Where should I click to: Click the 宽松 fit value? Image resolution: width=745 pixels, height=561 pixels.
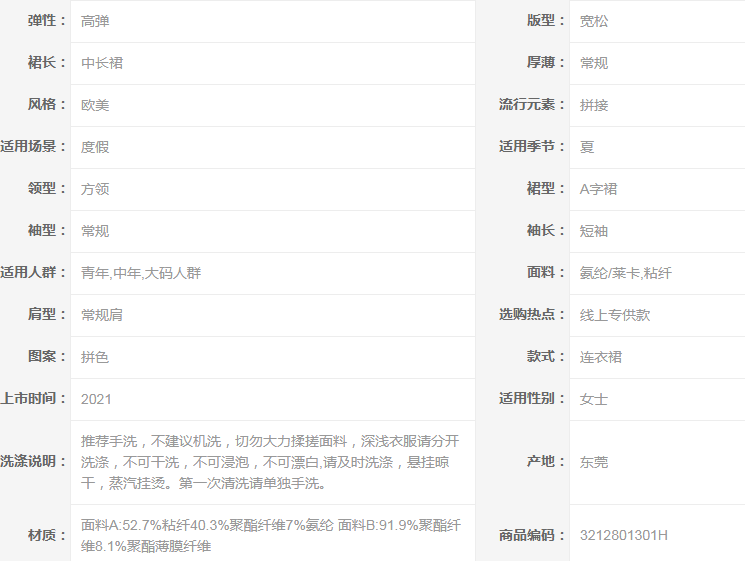[594, 21]
